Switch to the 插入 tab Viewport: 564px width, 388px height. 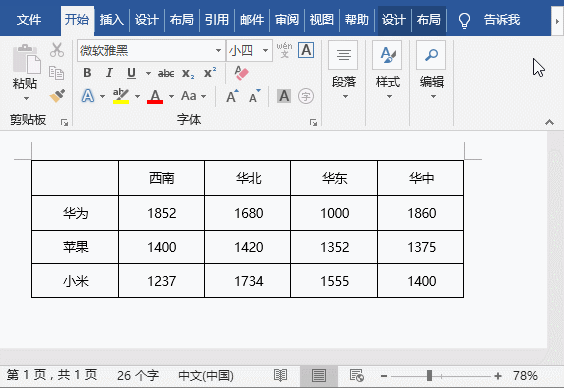pos(112,19)
